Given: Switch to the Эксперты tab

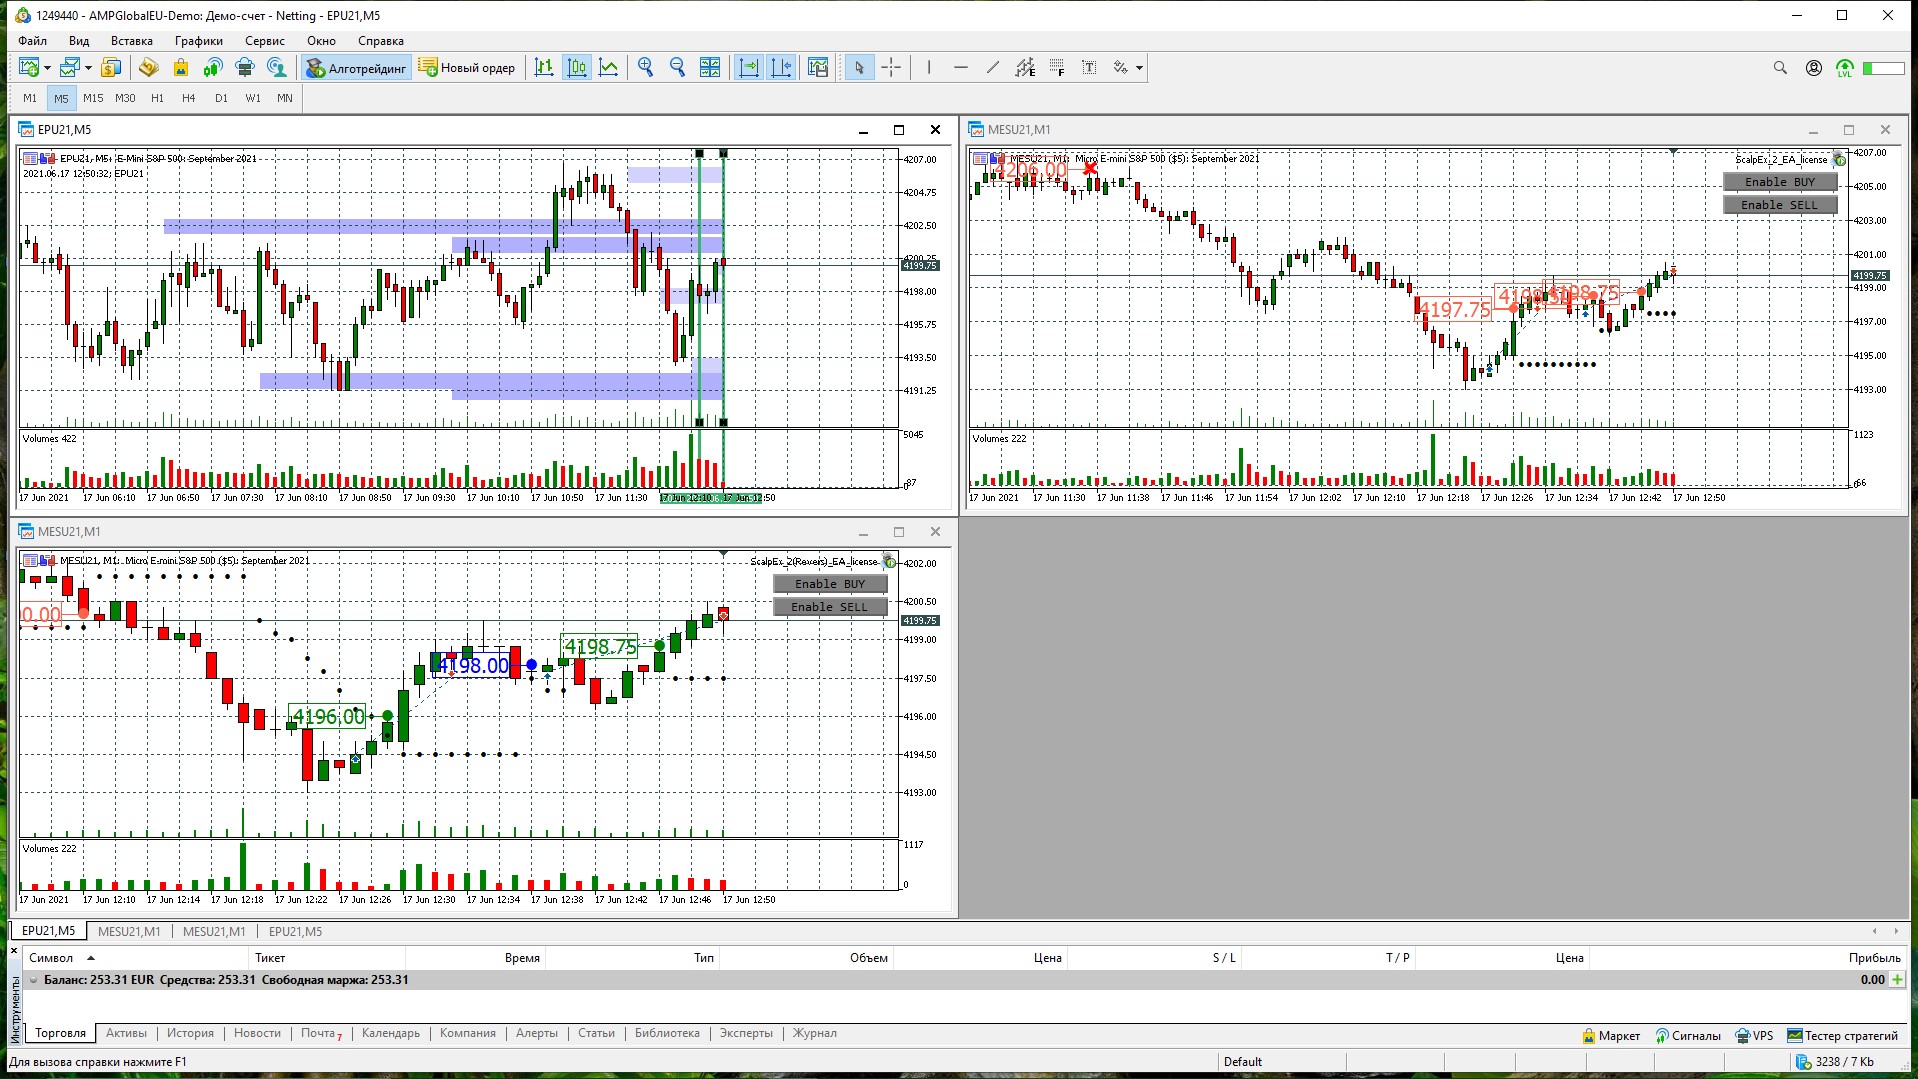Looking at the screenshot, I should 746,1033.
